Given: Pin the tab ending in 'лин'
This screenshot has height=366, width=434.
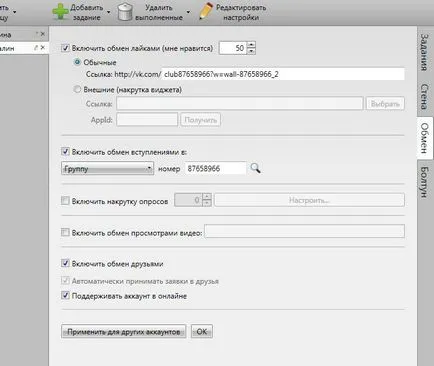Looking at the screenshot, I should click(36, 48).
